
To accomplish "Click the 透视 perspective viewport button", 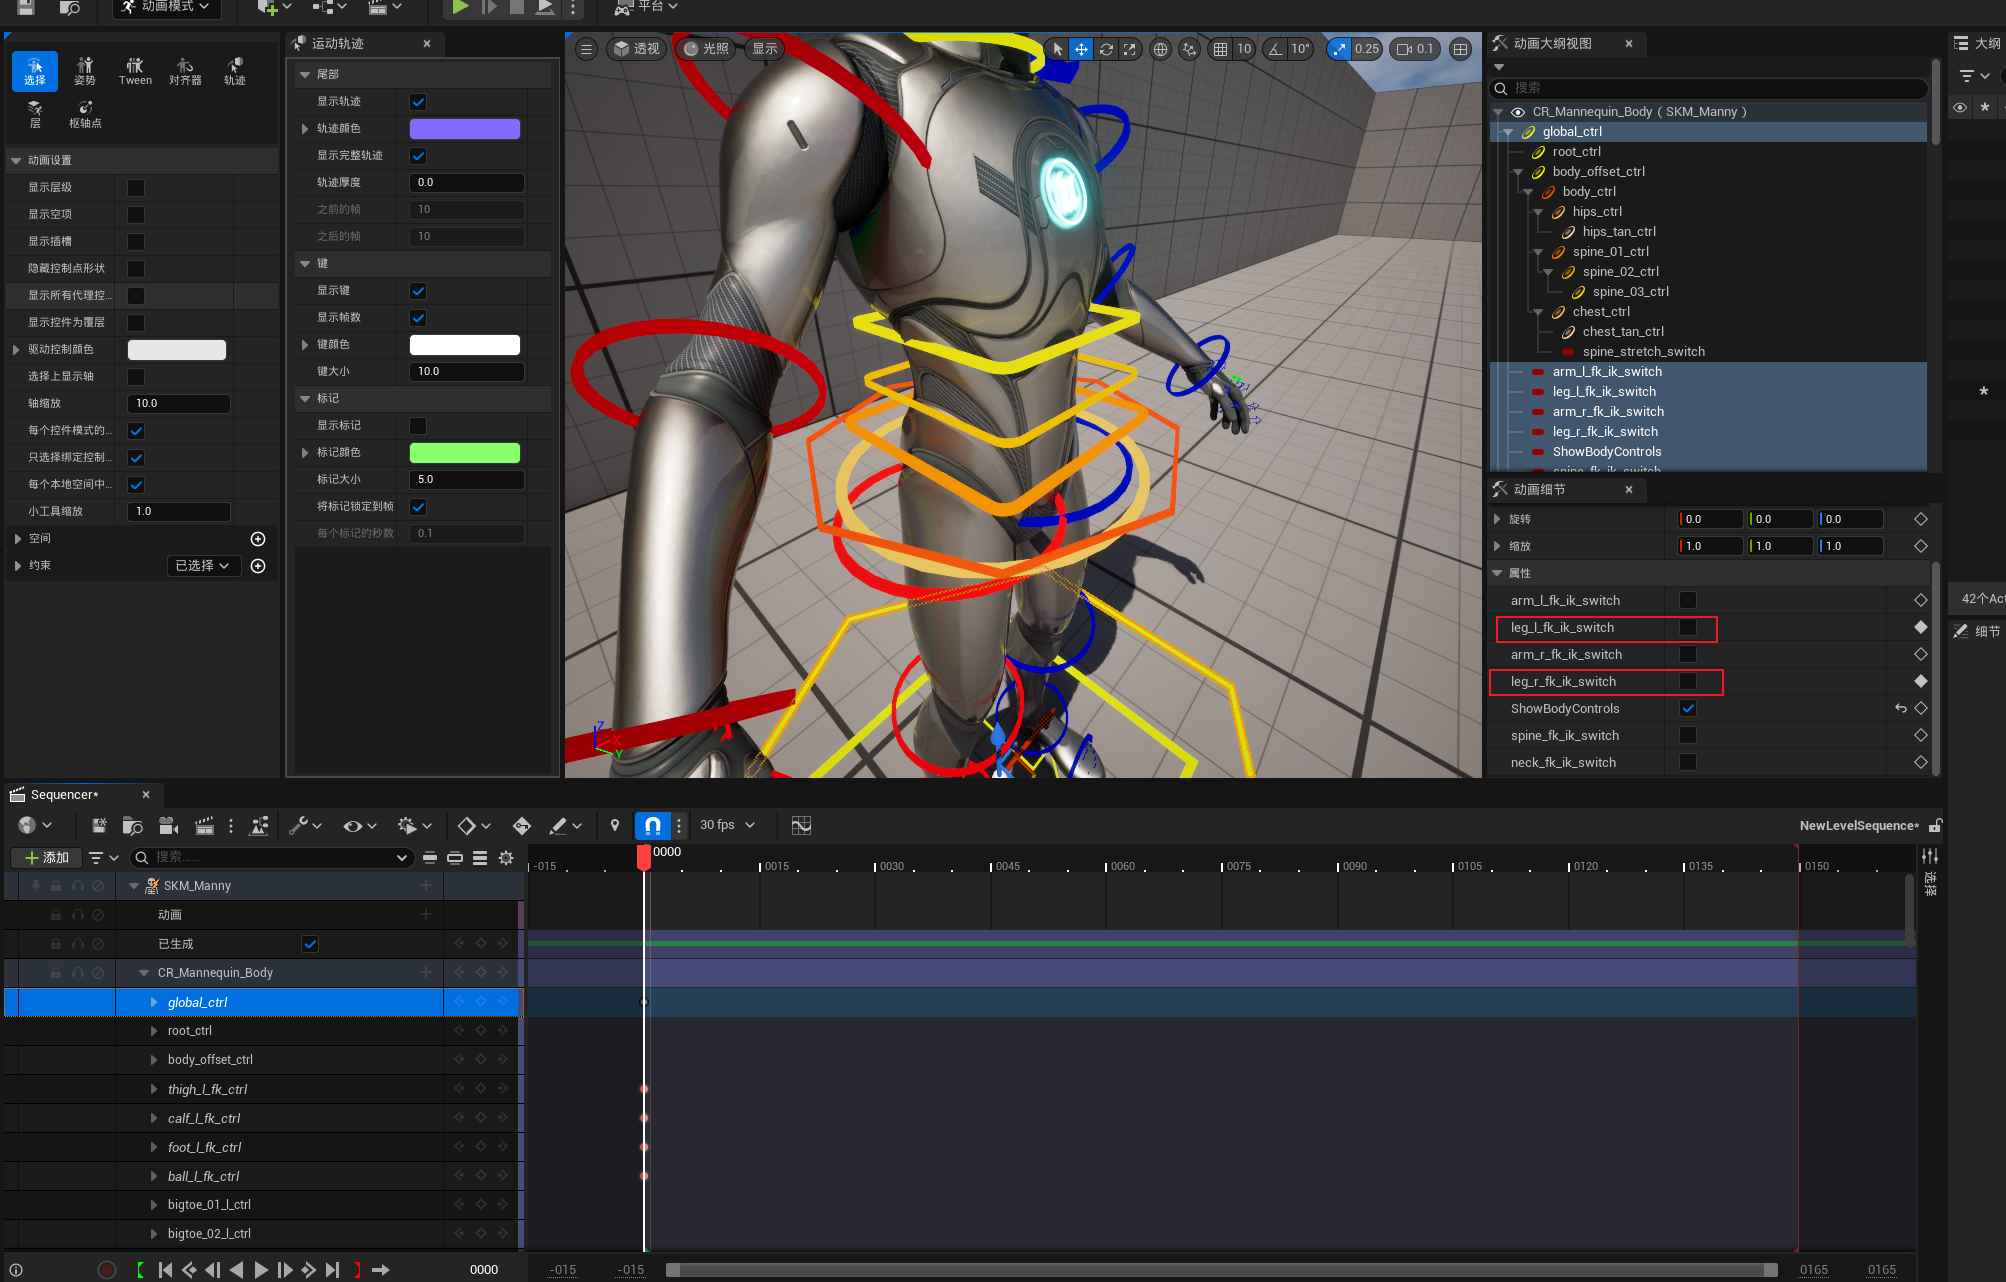I will (x=637, y=49).
